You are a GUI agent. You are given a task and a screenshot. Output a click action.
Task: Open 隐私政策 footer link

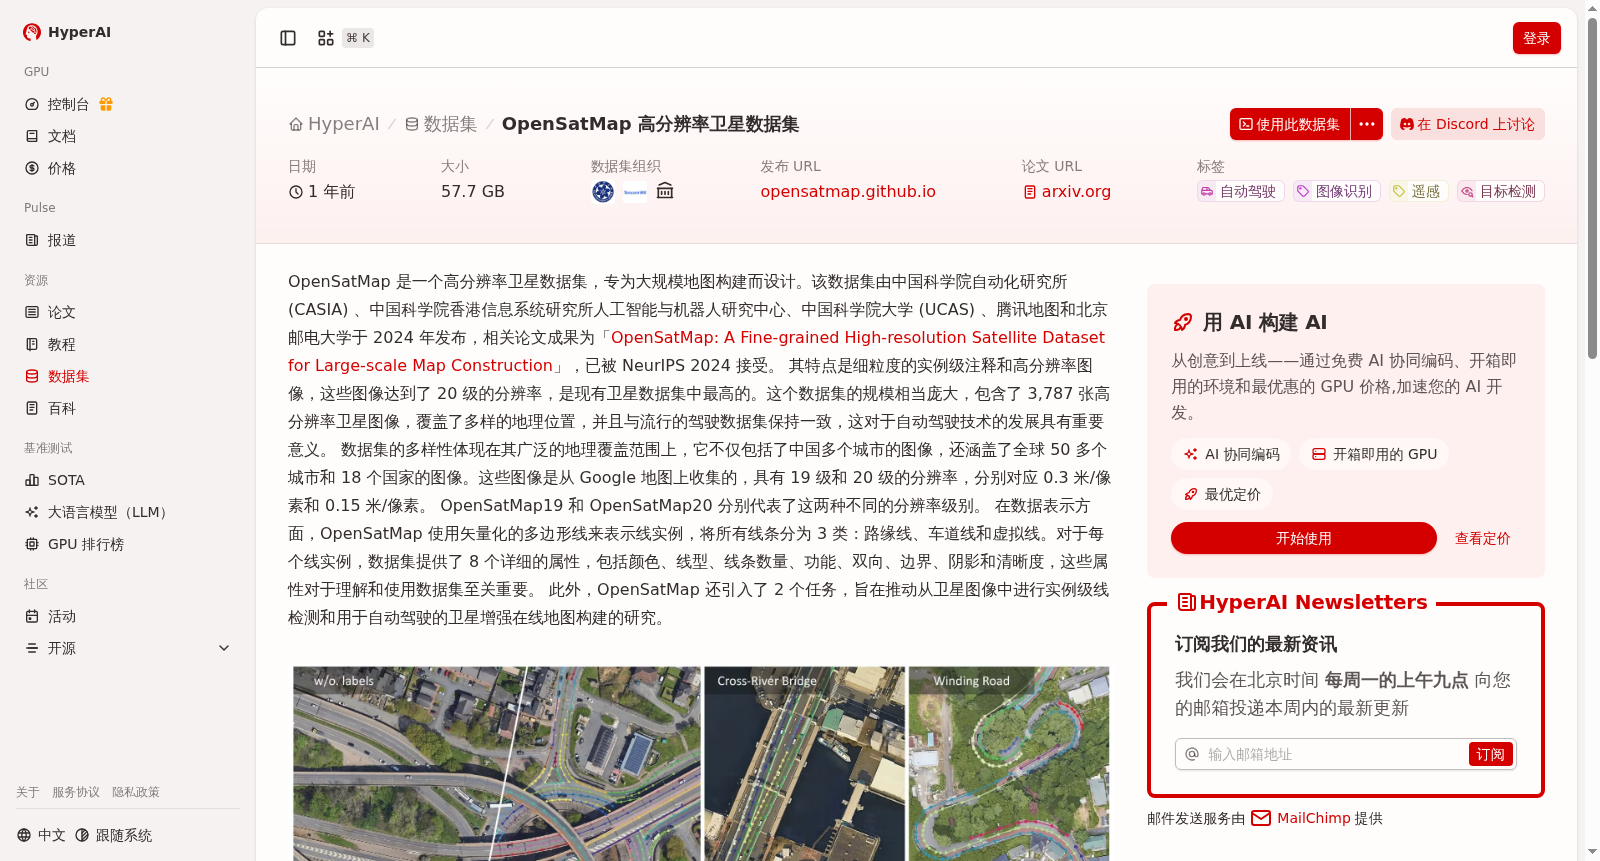pos(136,792)
